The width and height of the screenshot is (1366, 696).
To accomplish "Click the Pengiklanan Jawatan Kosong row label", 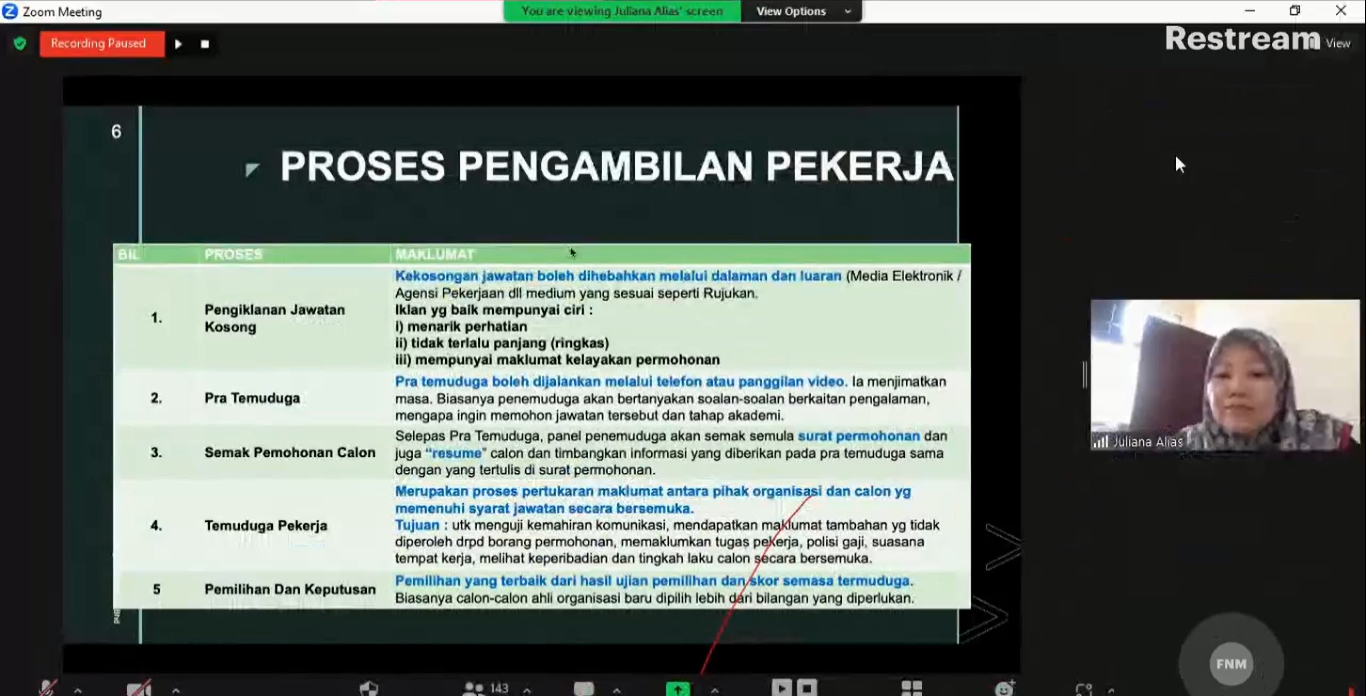I will click(x=275, y=318).
